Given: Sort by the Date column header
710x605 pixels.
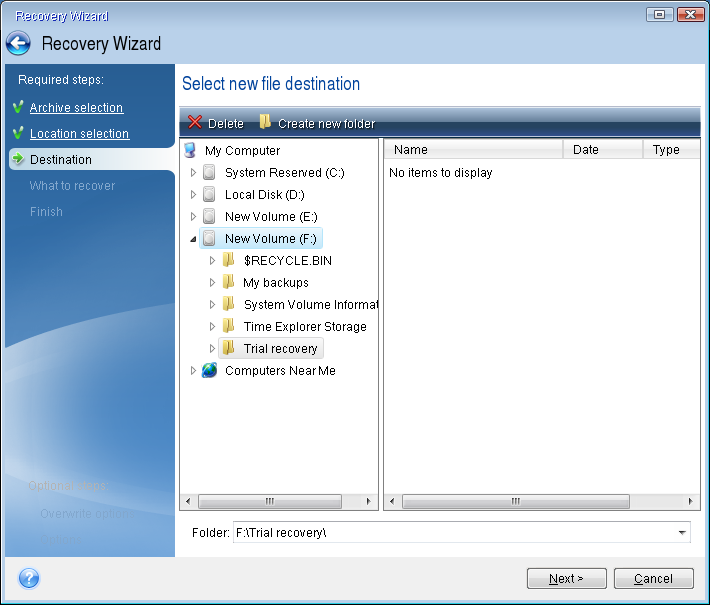Looking at the screenshot, I should [x=601, y=150].
